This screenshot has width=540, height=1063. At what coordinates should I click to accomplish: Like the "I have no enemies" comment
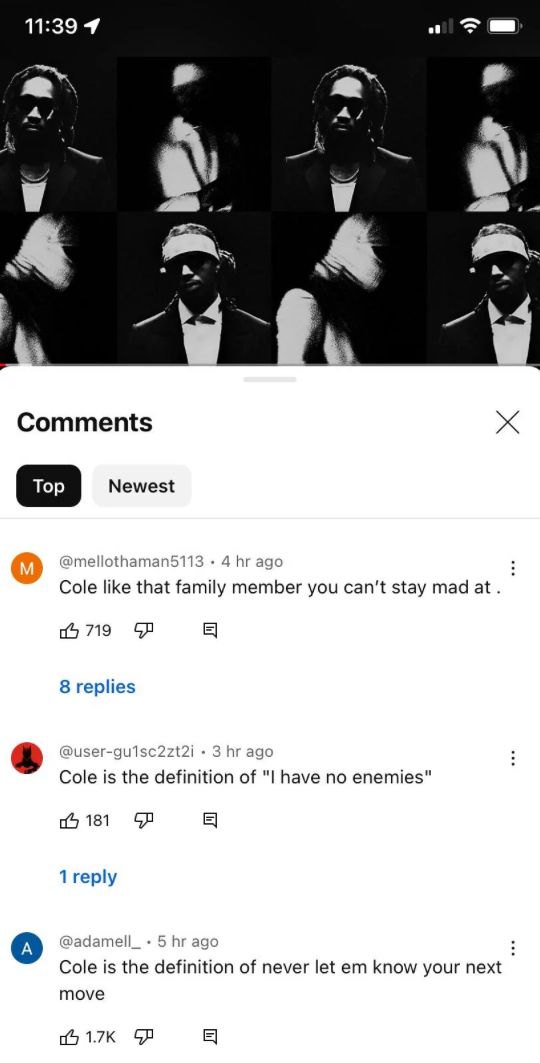70,821
